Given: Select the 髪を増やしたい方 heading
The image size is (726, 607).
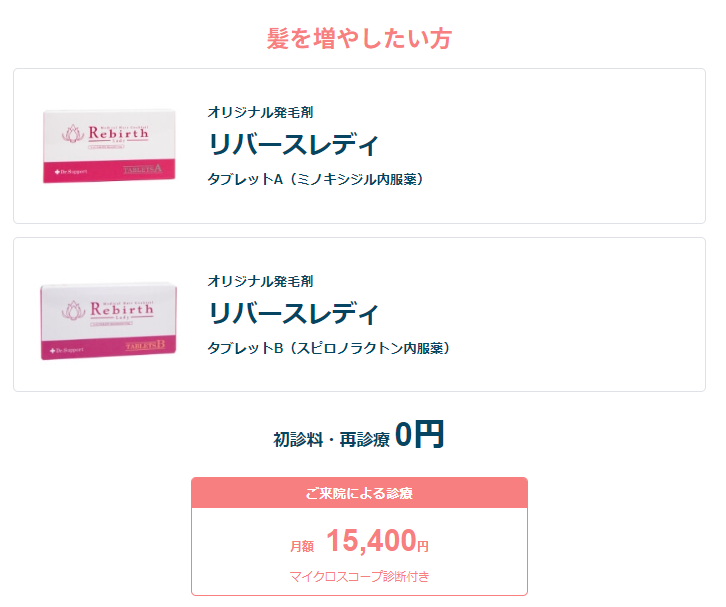Looking at the screenshot, I should pyautogui.click(x=359, y=38).
